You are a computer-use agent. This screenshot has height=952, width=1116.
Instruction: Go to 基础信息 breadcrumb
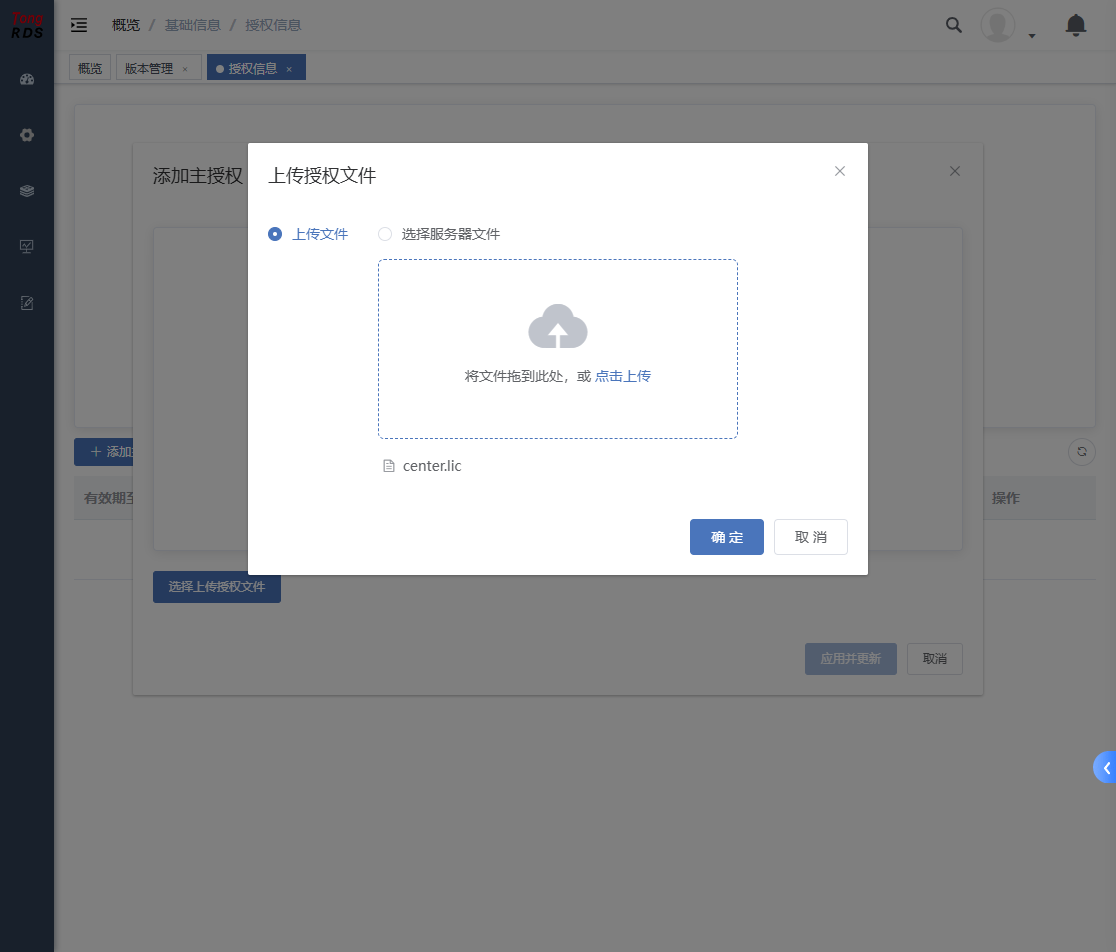click(192, 26)
